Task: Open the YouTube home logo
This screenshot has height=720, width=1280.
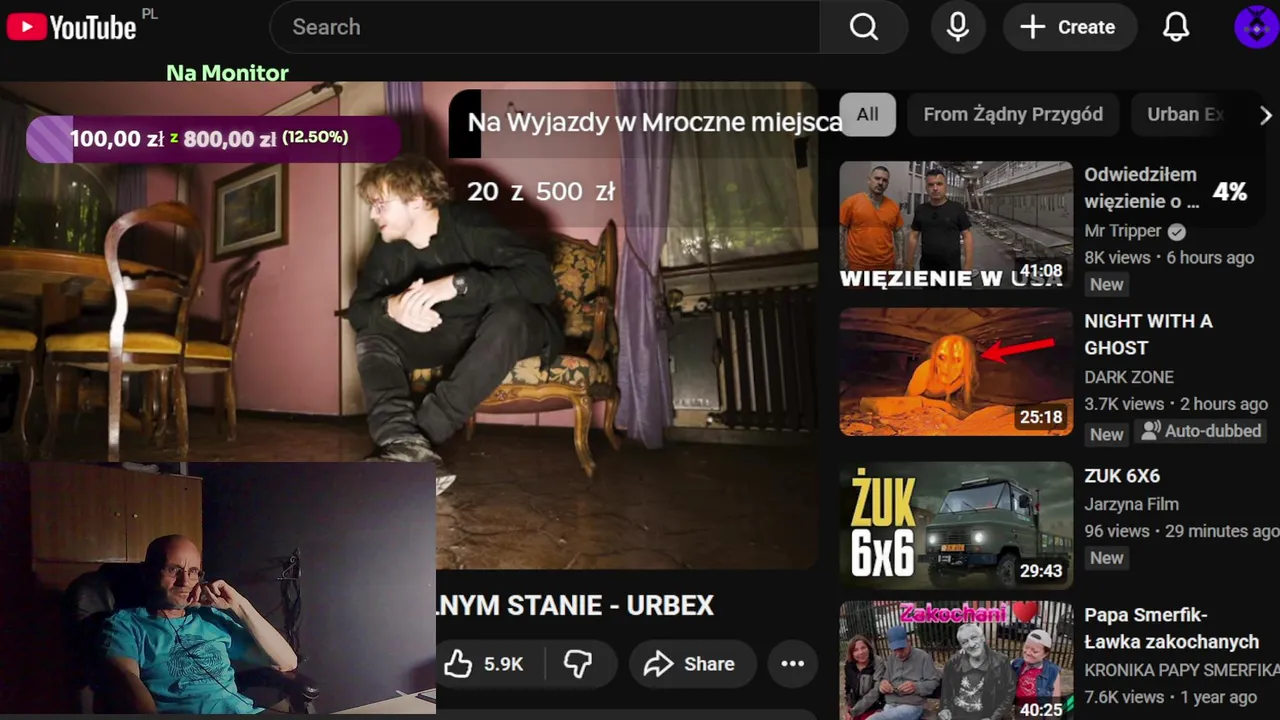Action: pos(71,27)
